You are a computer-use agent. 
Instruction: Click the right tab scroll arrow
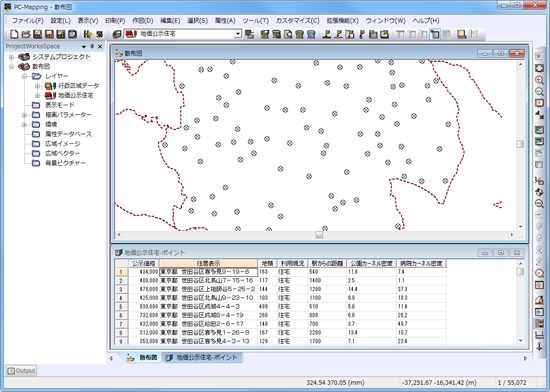(525, 358)
